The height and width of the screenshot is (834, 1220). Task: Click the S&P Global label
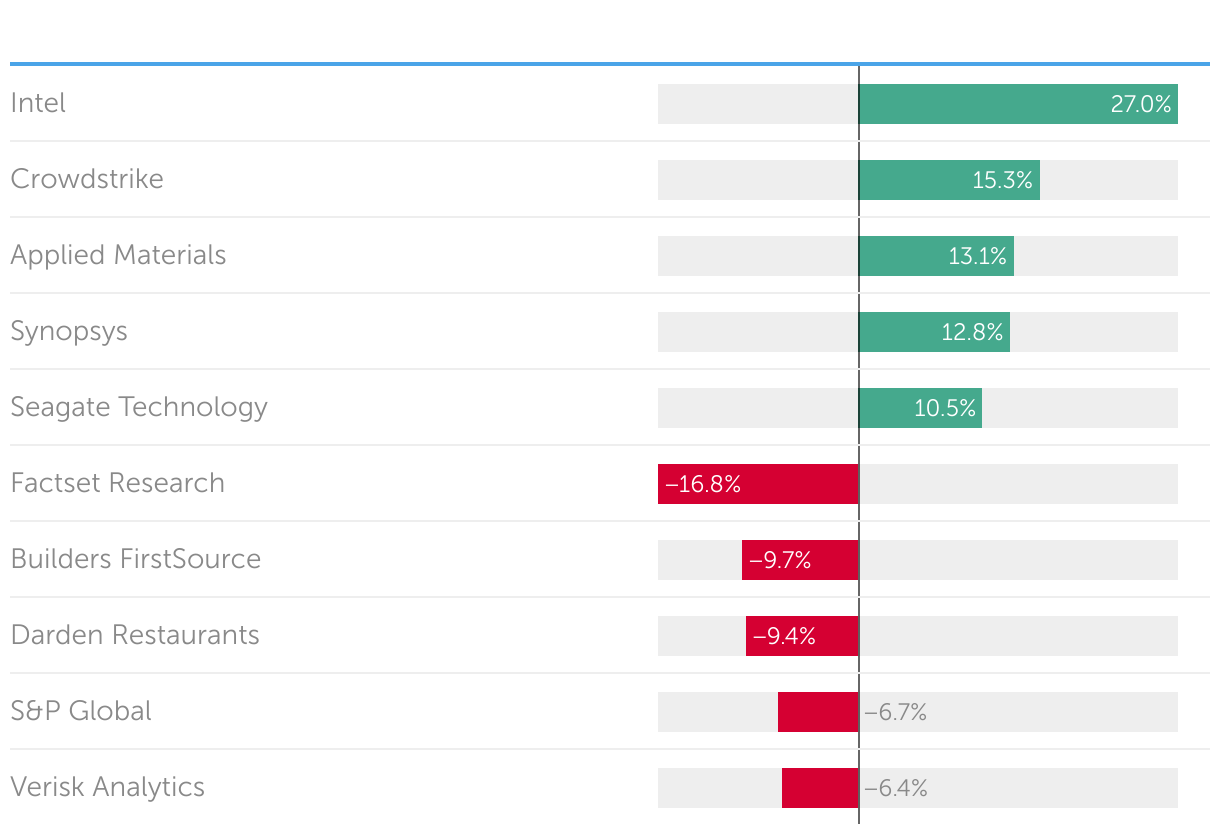tap(81, 711)
